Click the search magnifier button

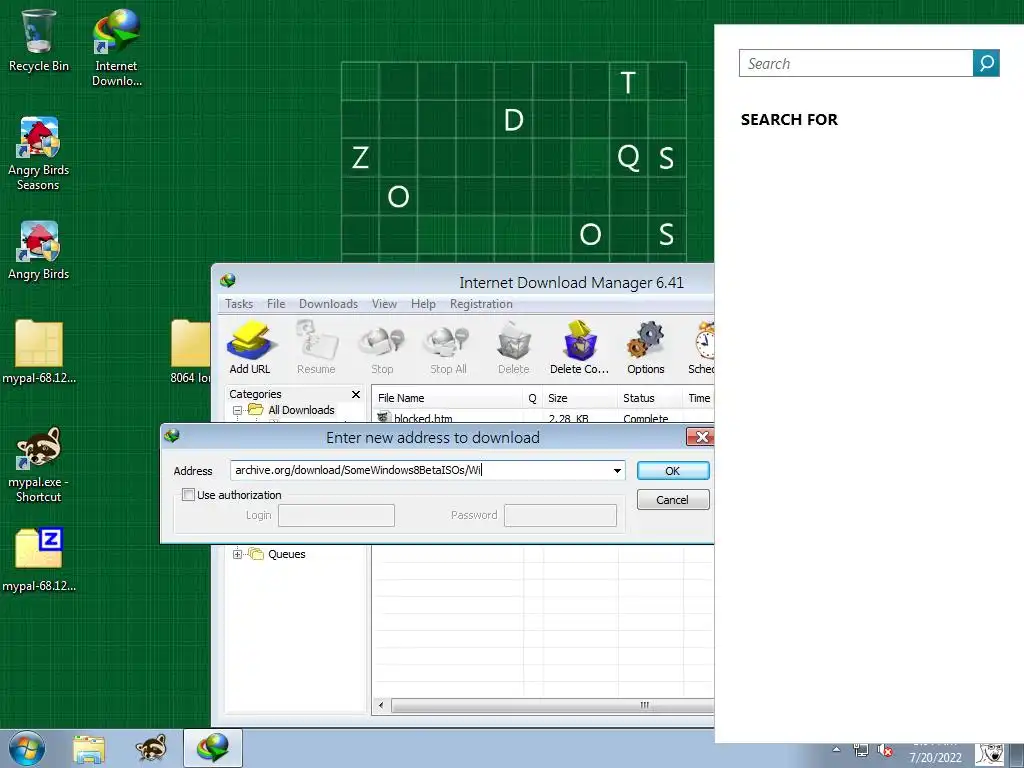[986, 63]
